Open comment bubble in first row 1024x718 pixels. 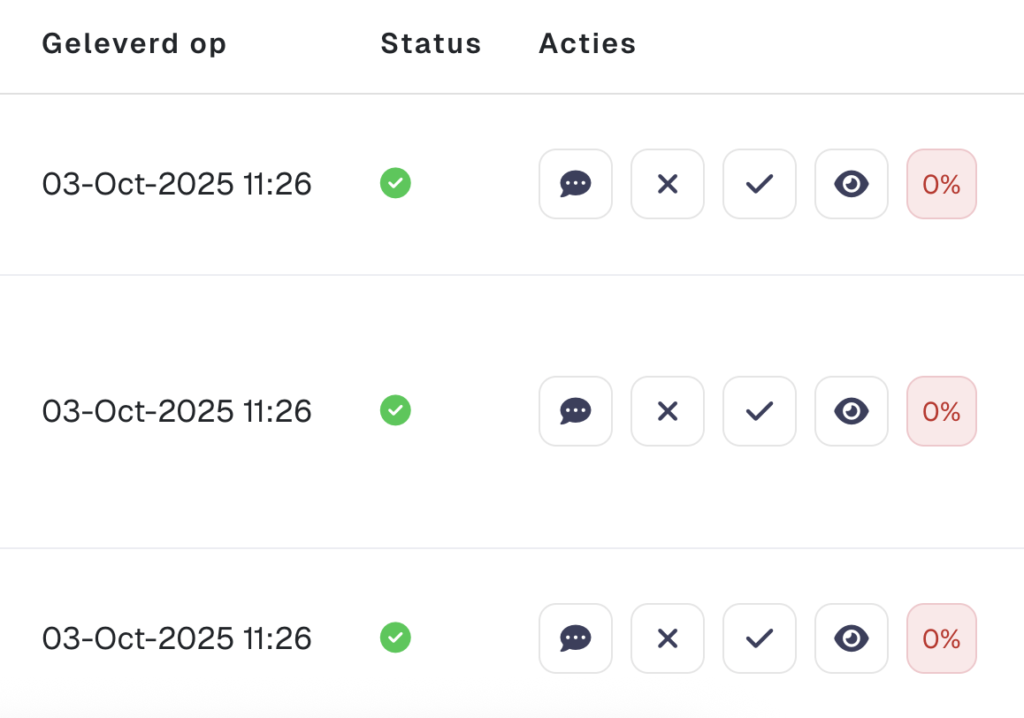click(x=575, y=184)
